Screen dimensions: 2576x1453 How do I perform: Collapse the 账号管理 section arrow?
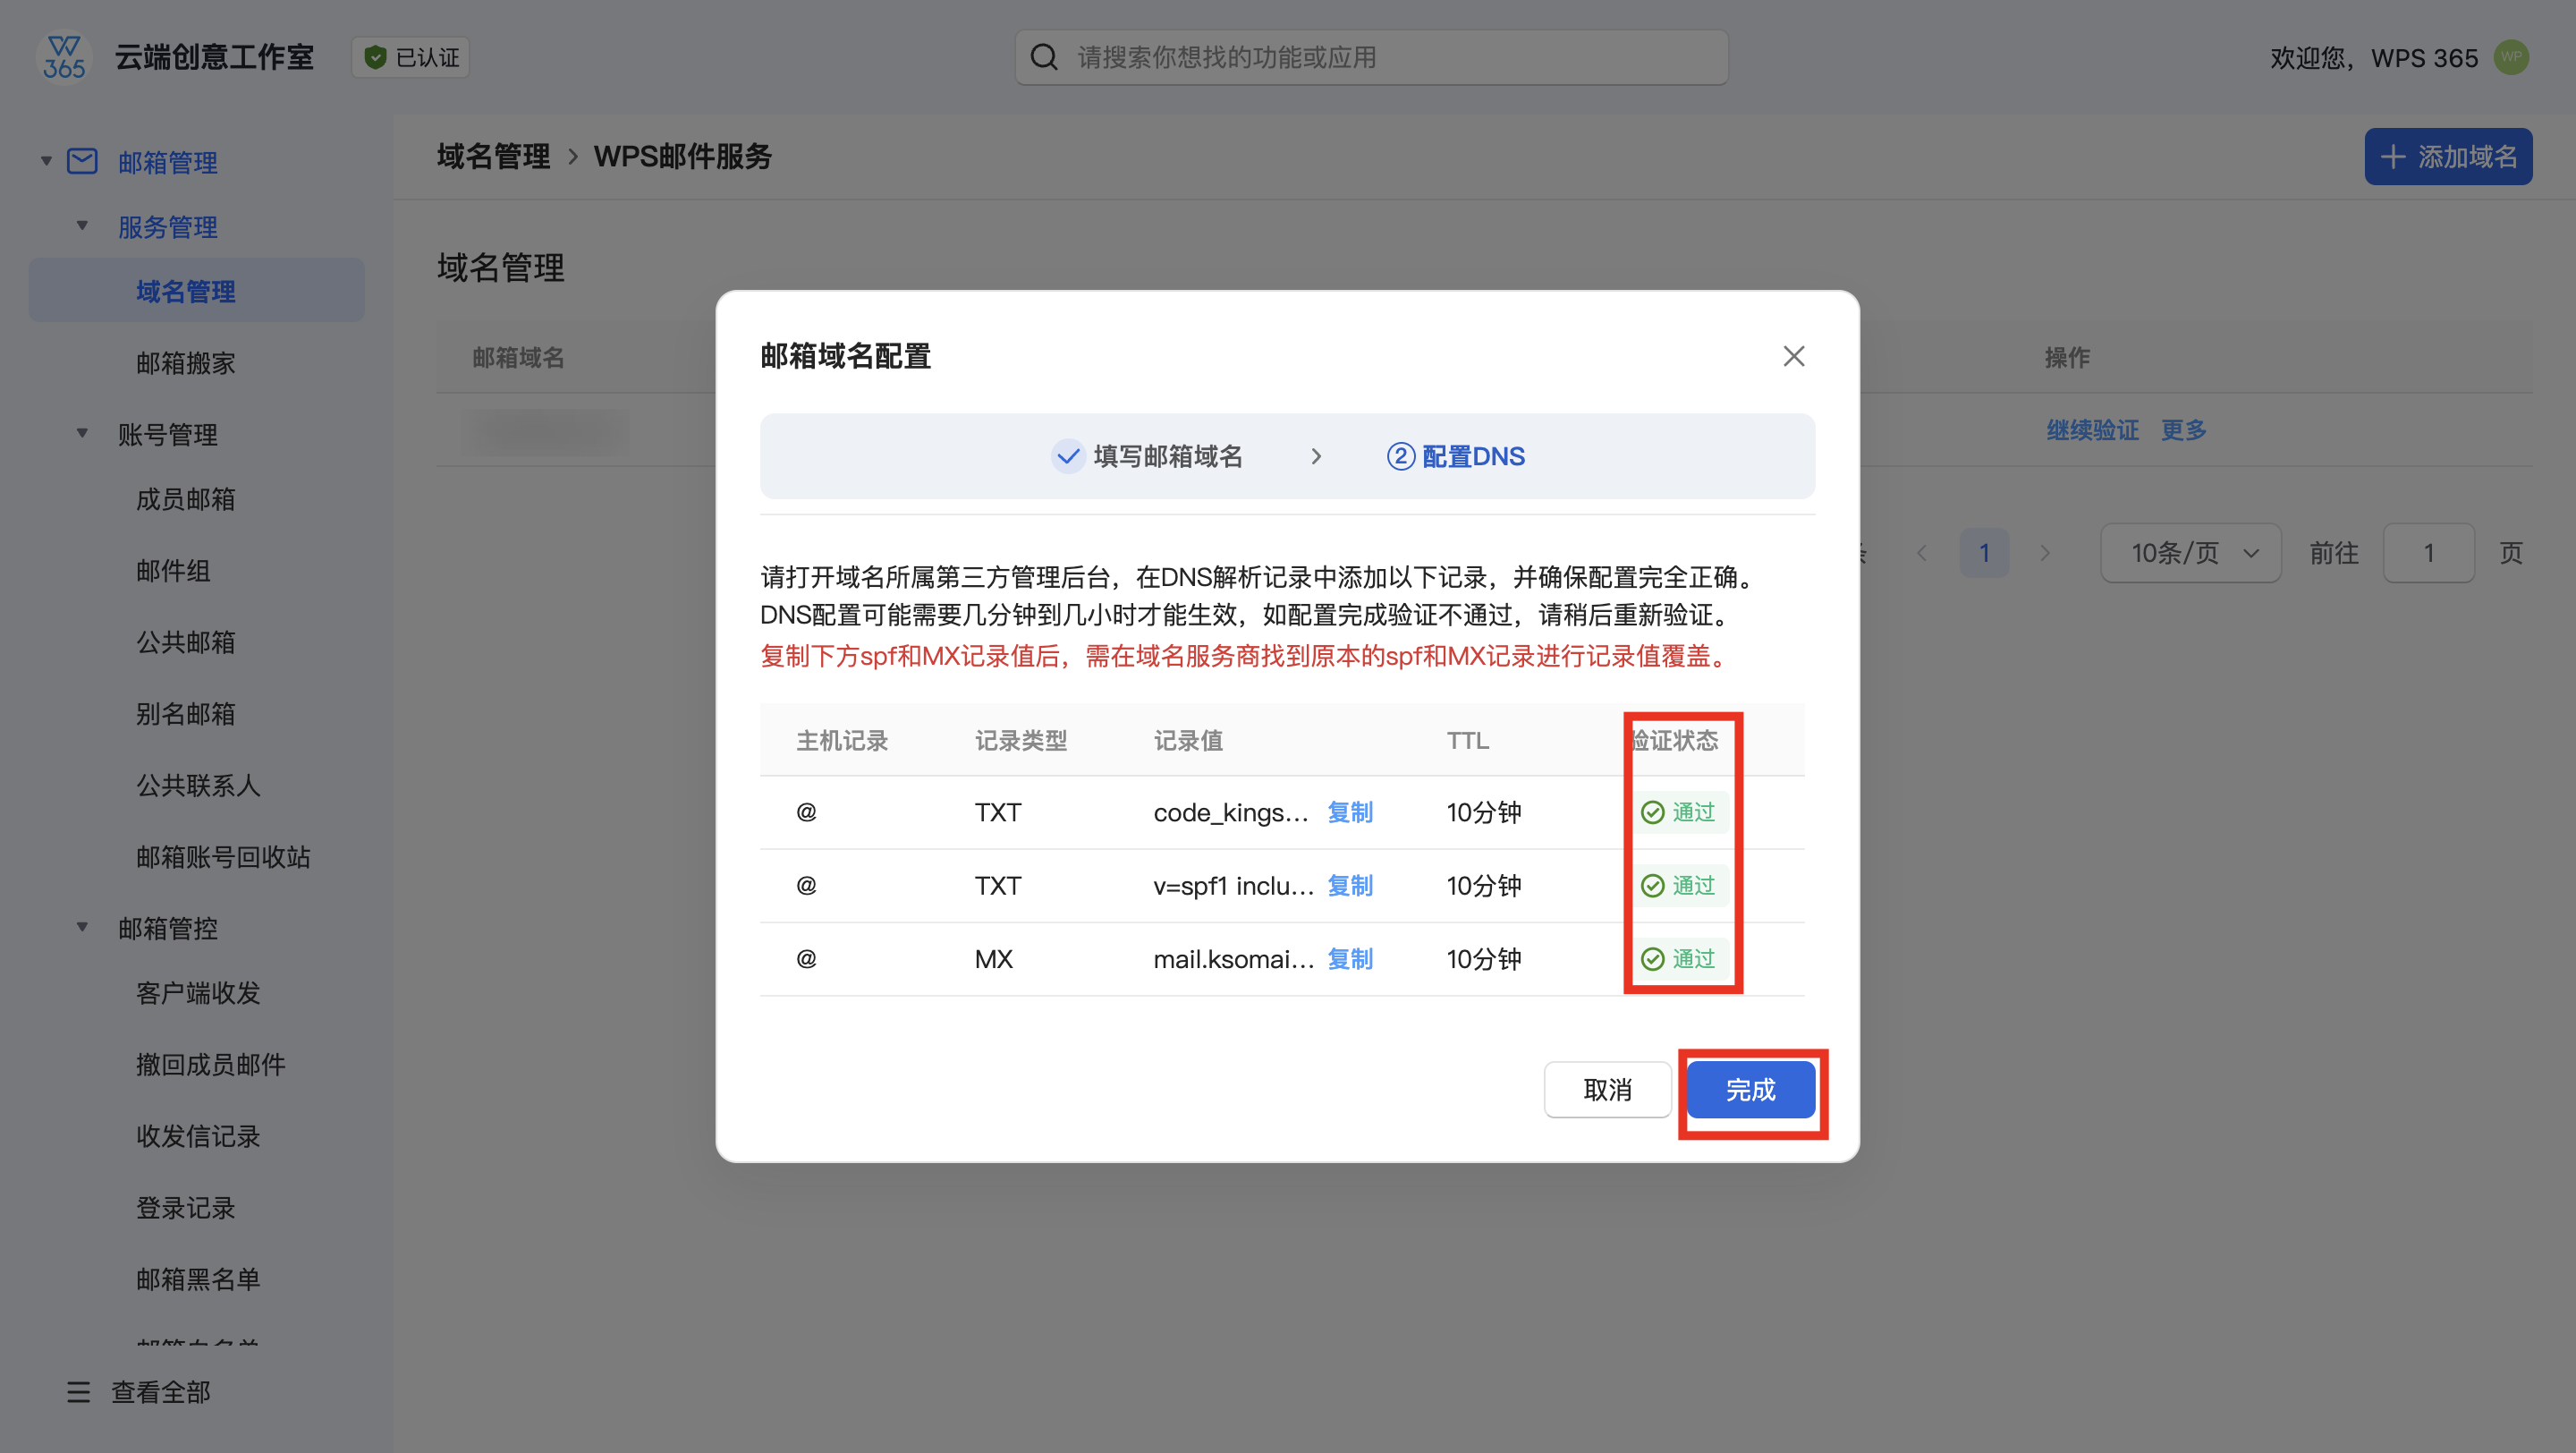[x=82, y=434]
